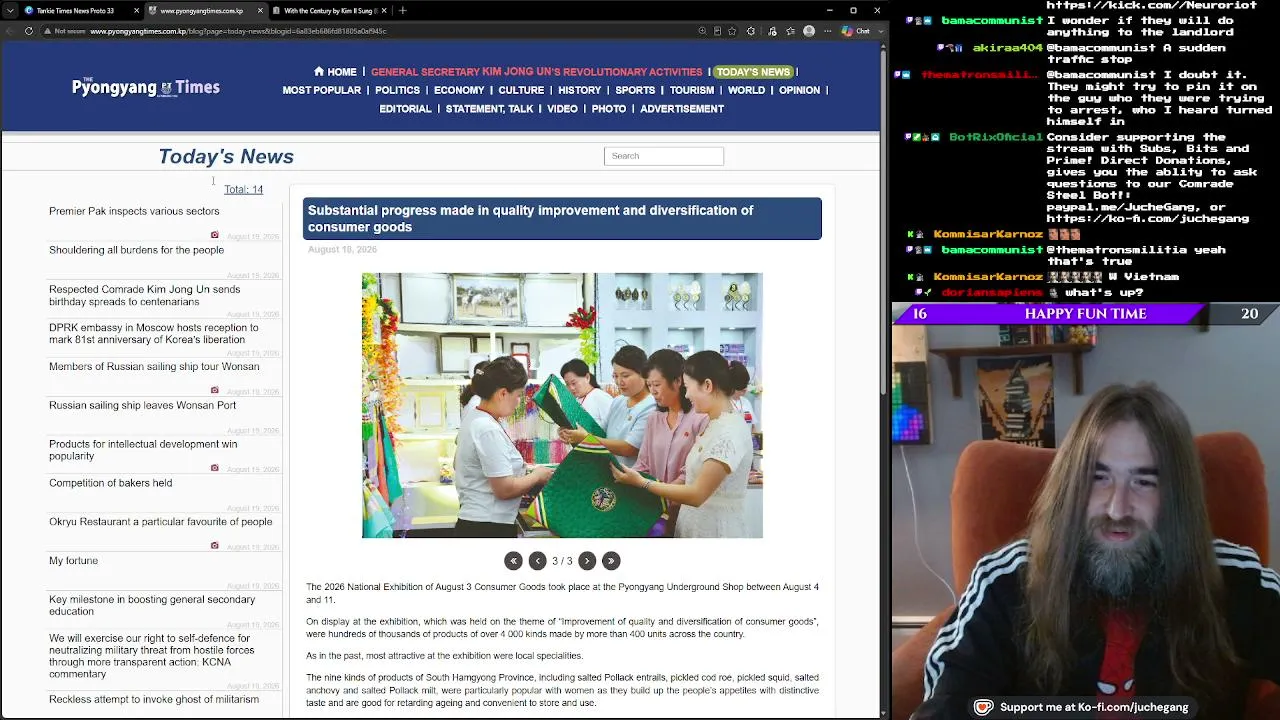Add this page to favorites with the star
The height and width of the screenshot is (720, 1280).
tap(733, 31)
